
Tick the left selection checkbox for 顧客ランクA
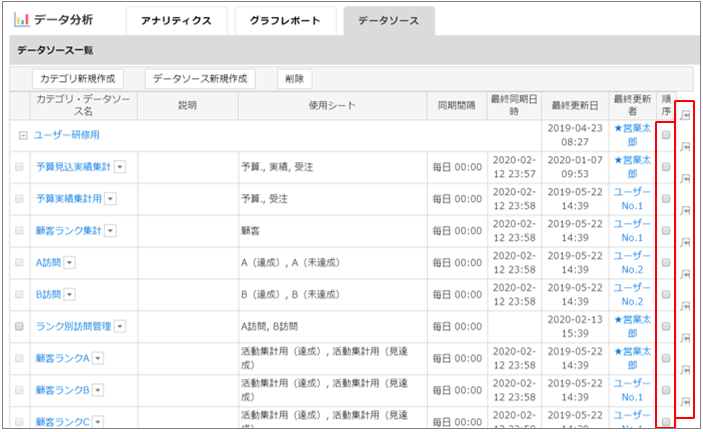[19, 358]
